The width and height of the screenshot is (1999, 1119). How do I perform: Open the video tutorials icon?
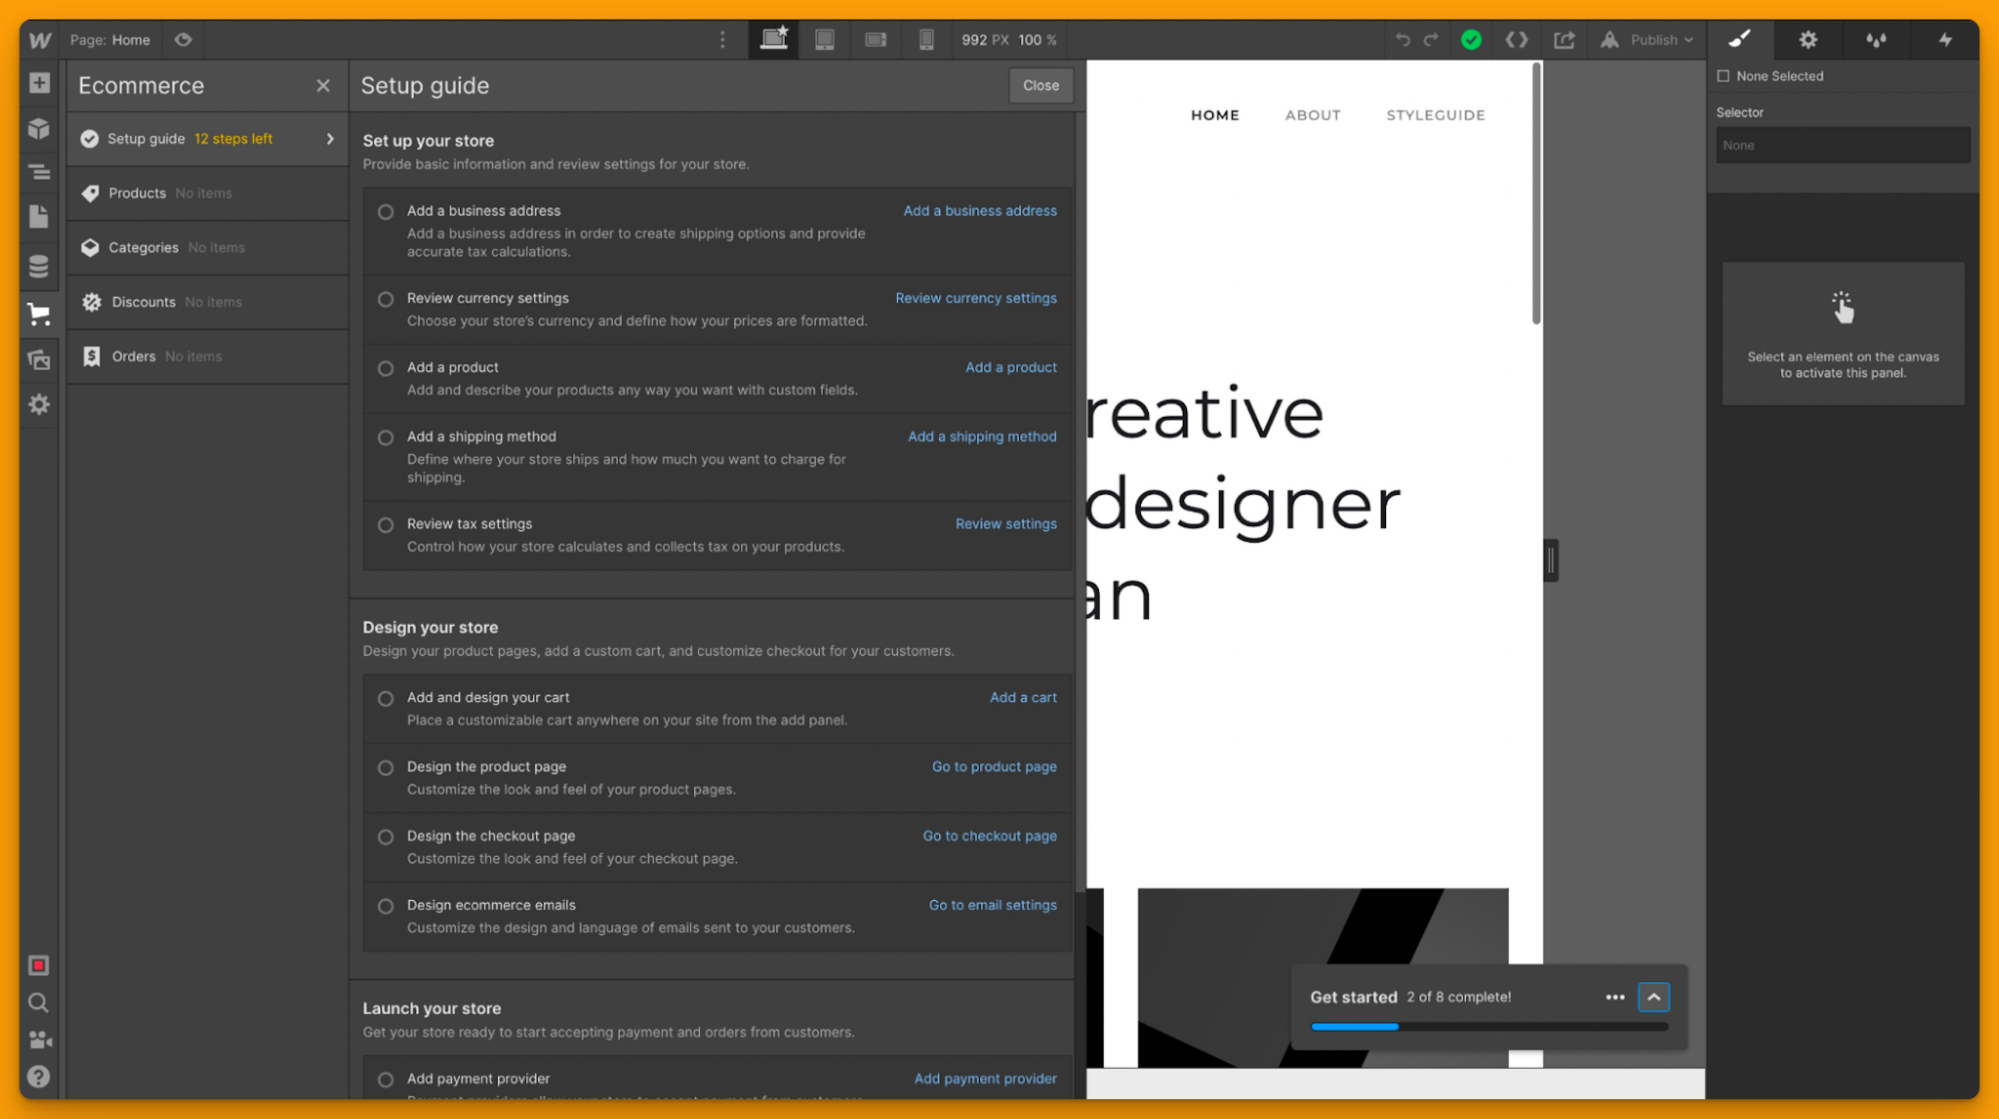(40, 1040)
